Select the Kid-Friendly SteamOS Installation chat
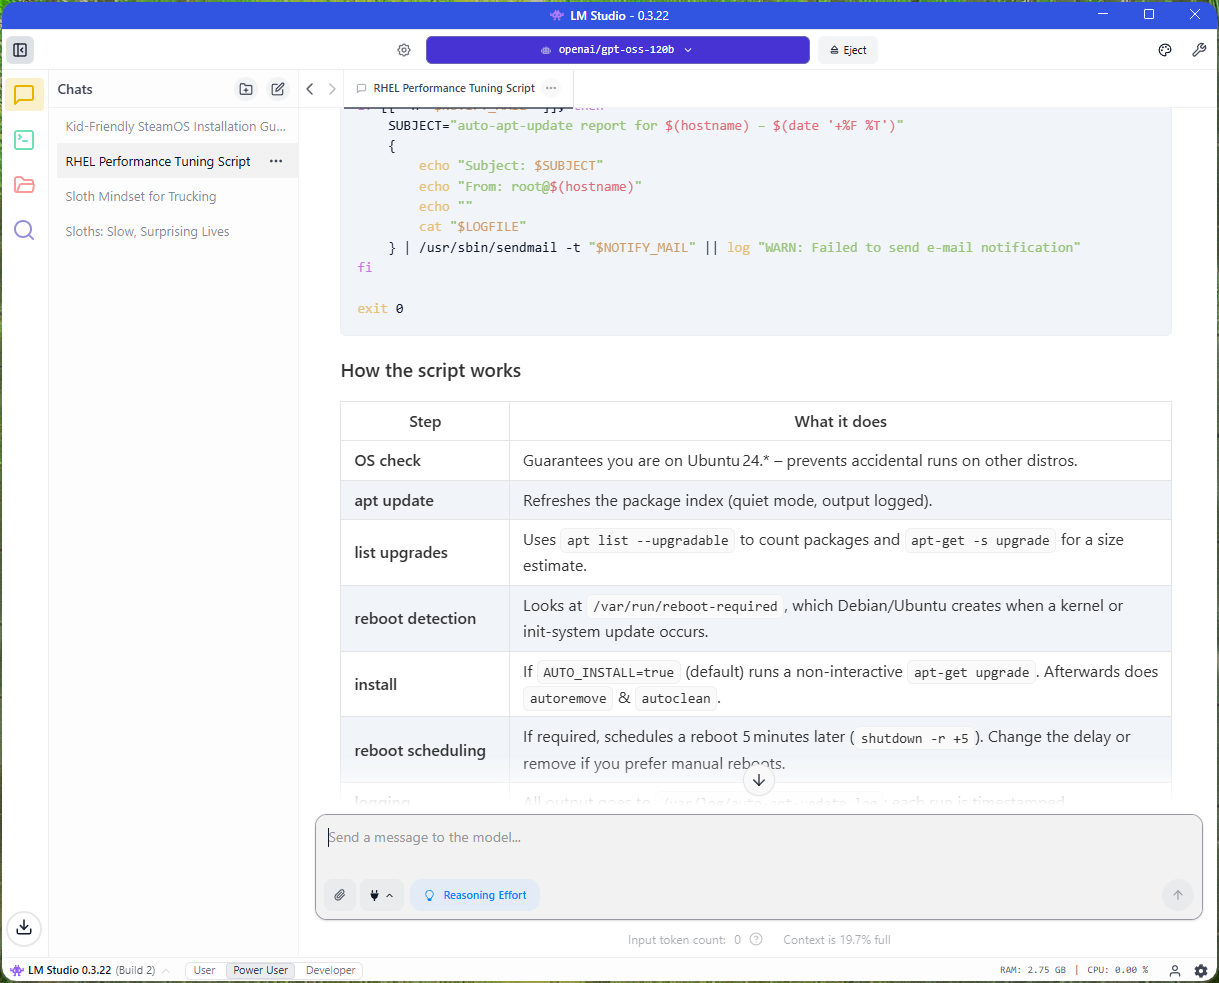Image resolution: width=1219 pixels, height=983 pixels. (175, 126)
